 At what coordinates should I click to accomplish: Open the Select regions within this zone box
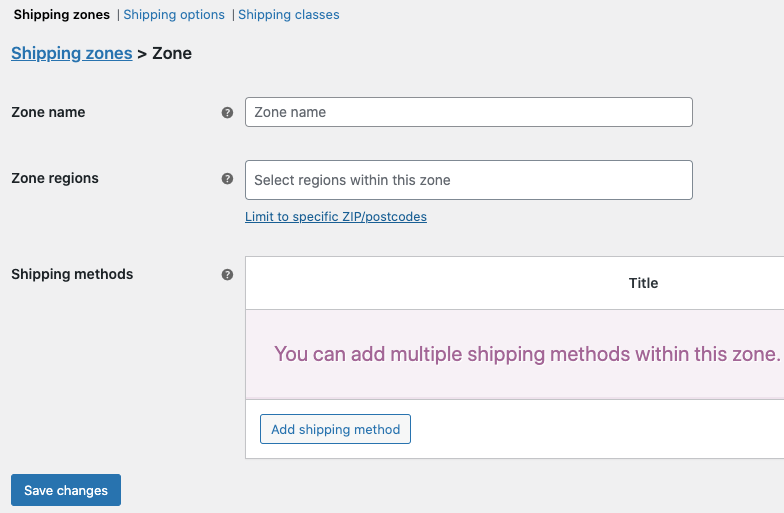tap(468, 180)
